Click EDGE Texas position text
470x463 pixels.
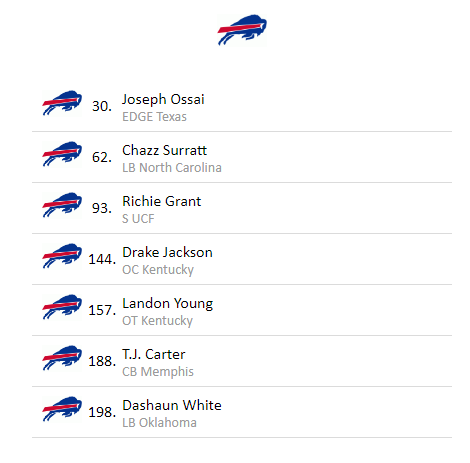(x=154, y=117)
